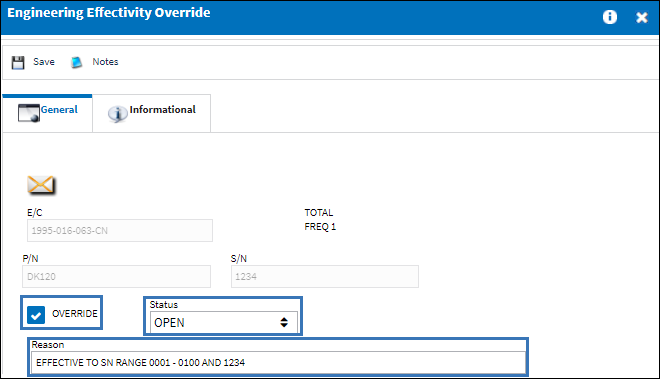Click the S/N label
This screenshot has height=379, width=660.
click(239, 259)
